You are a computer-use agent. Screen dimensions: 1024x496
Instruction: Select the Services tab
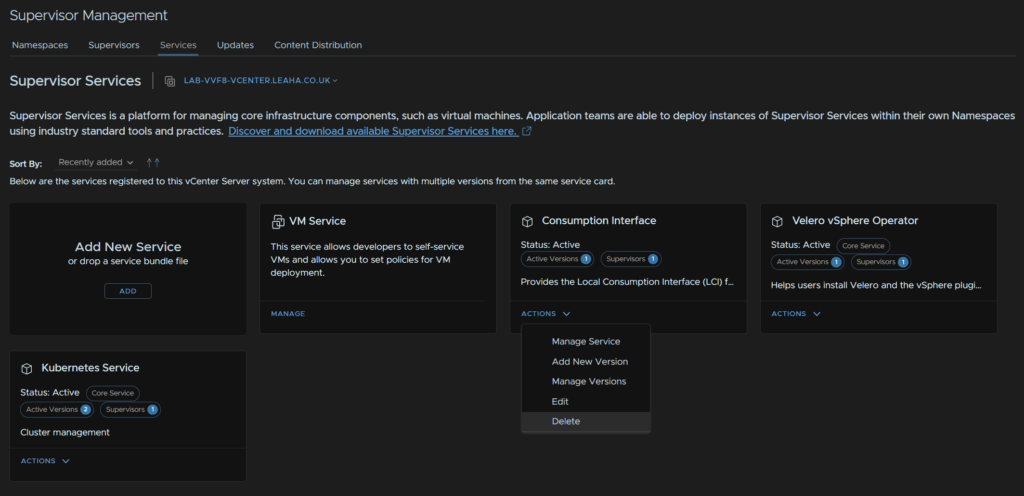(x=178, y=45)
